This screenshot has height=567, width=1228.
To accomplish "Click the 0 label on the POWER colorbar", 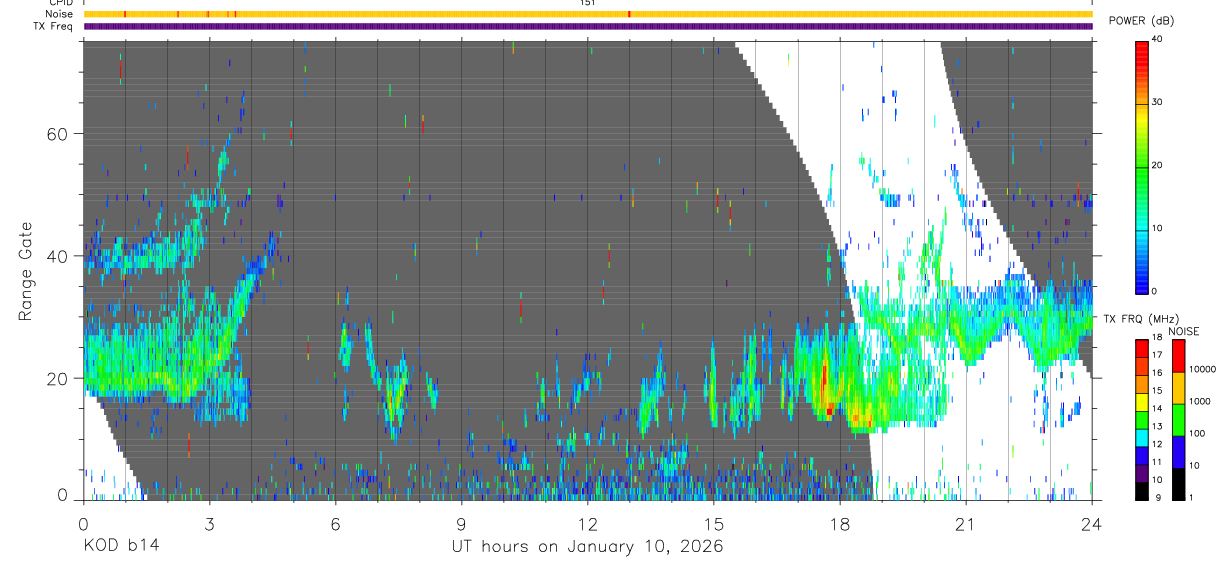I will [x=1155, y=291].
